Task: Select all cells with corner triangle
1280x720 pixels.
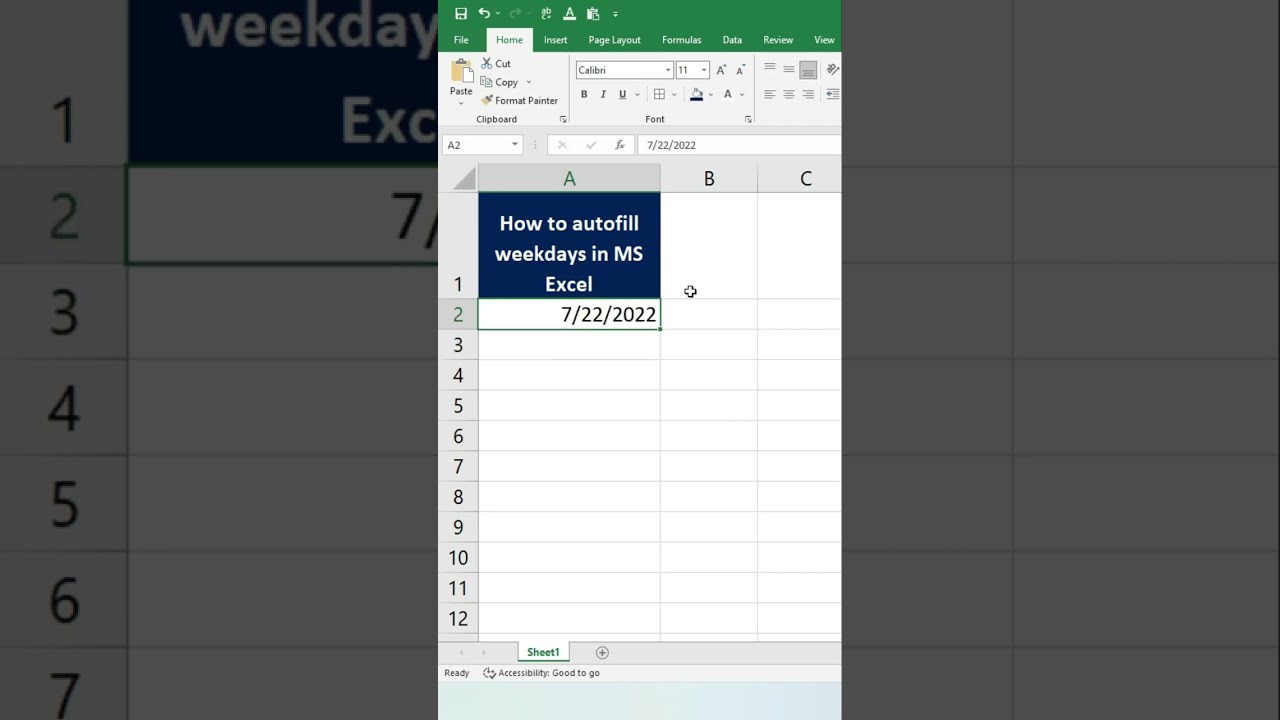Action: click(464, 179)
